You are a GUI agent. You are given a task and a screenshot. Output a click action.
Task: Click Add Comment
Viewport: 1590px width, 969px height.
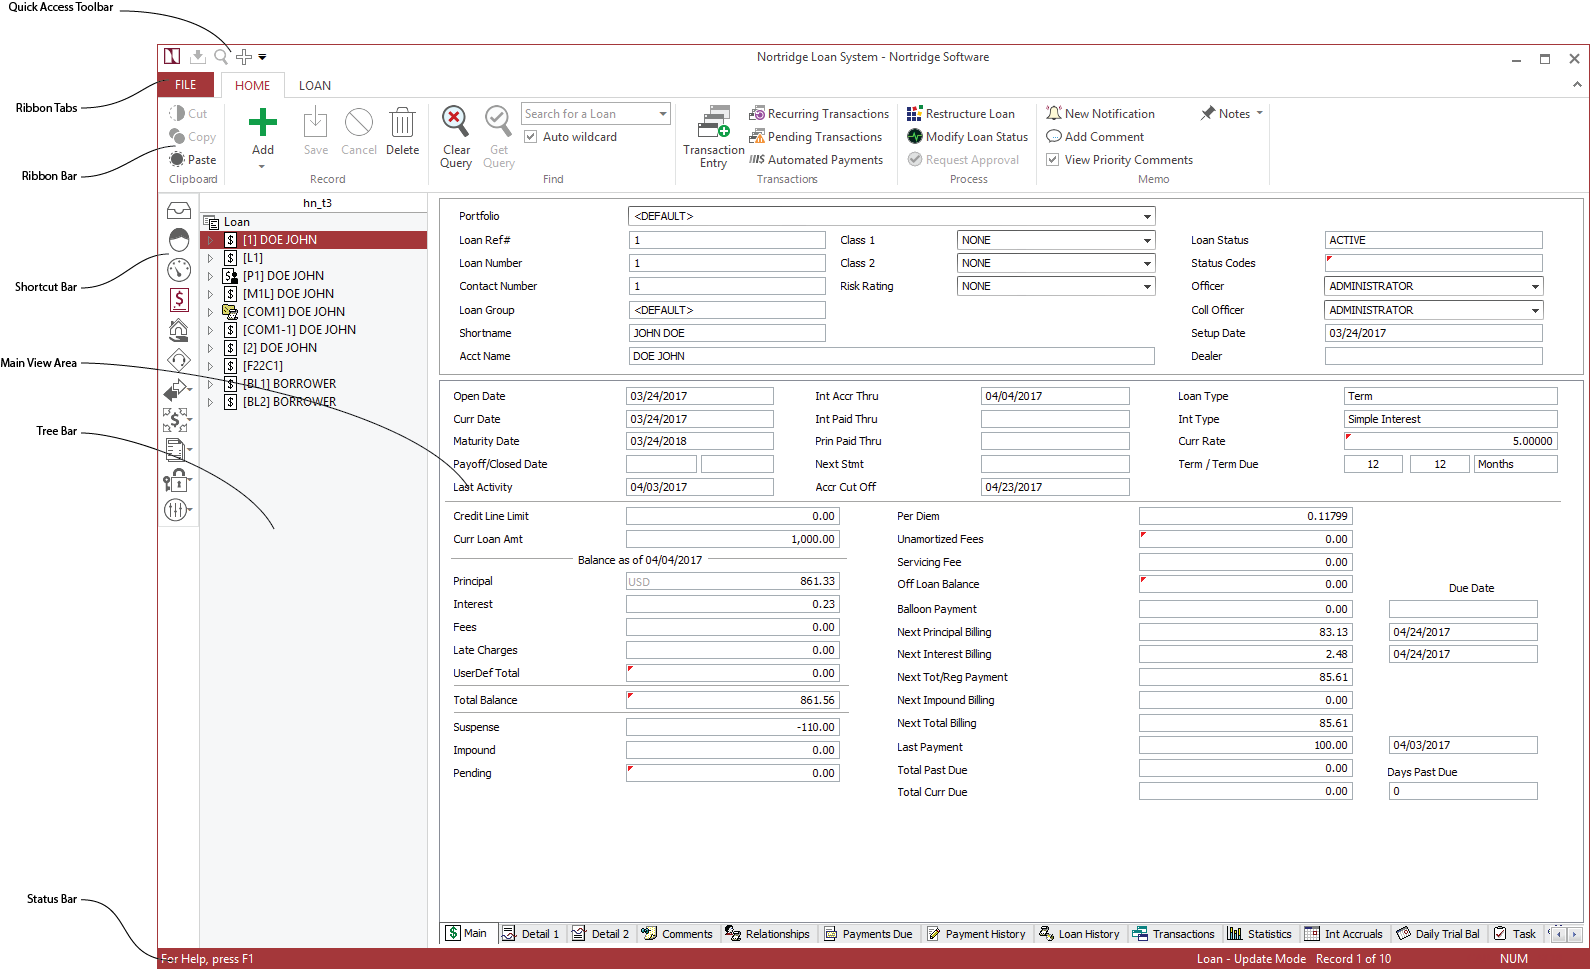(x=1095, y=137)
